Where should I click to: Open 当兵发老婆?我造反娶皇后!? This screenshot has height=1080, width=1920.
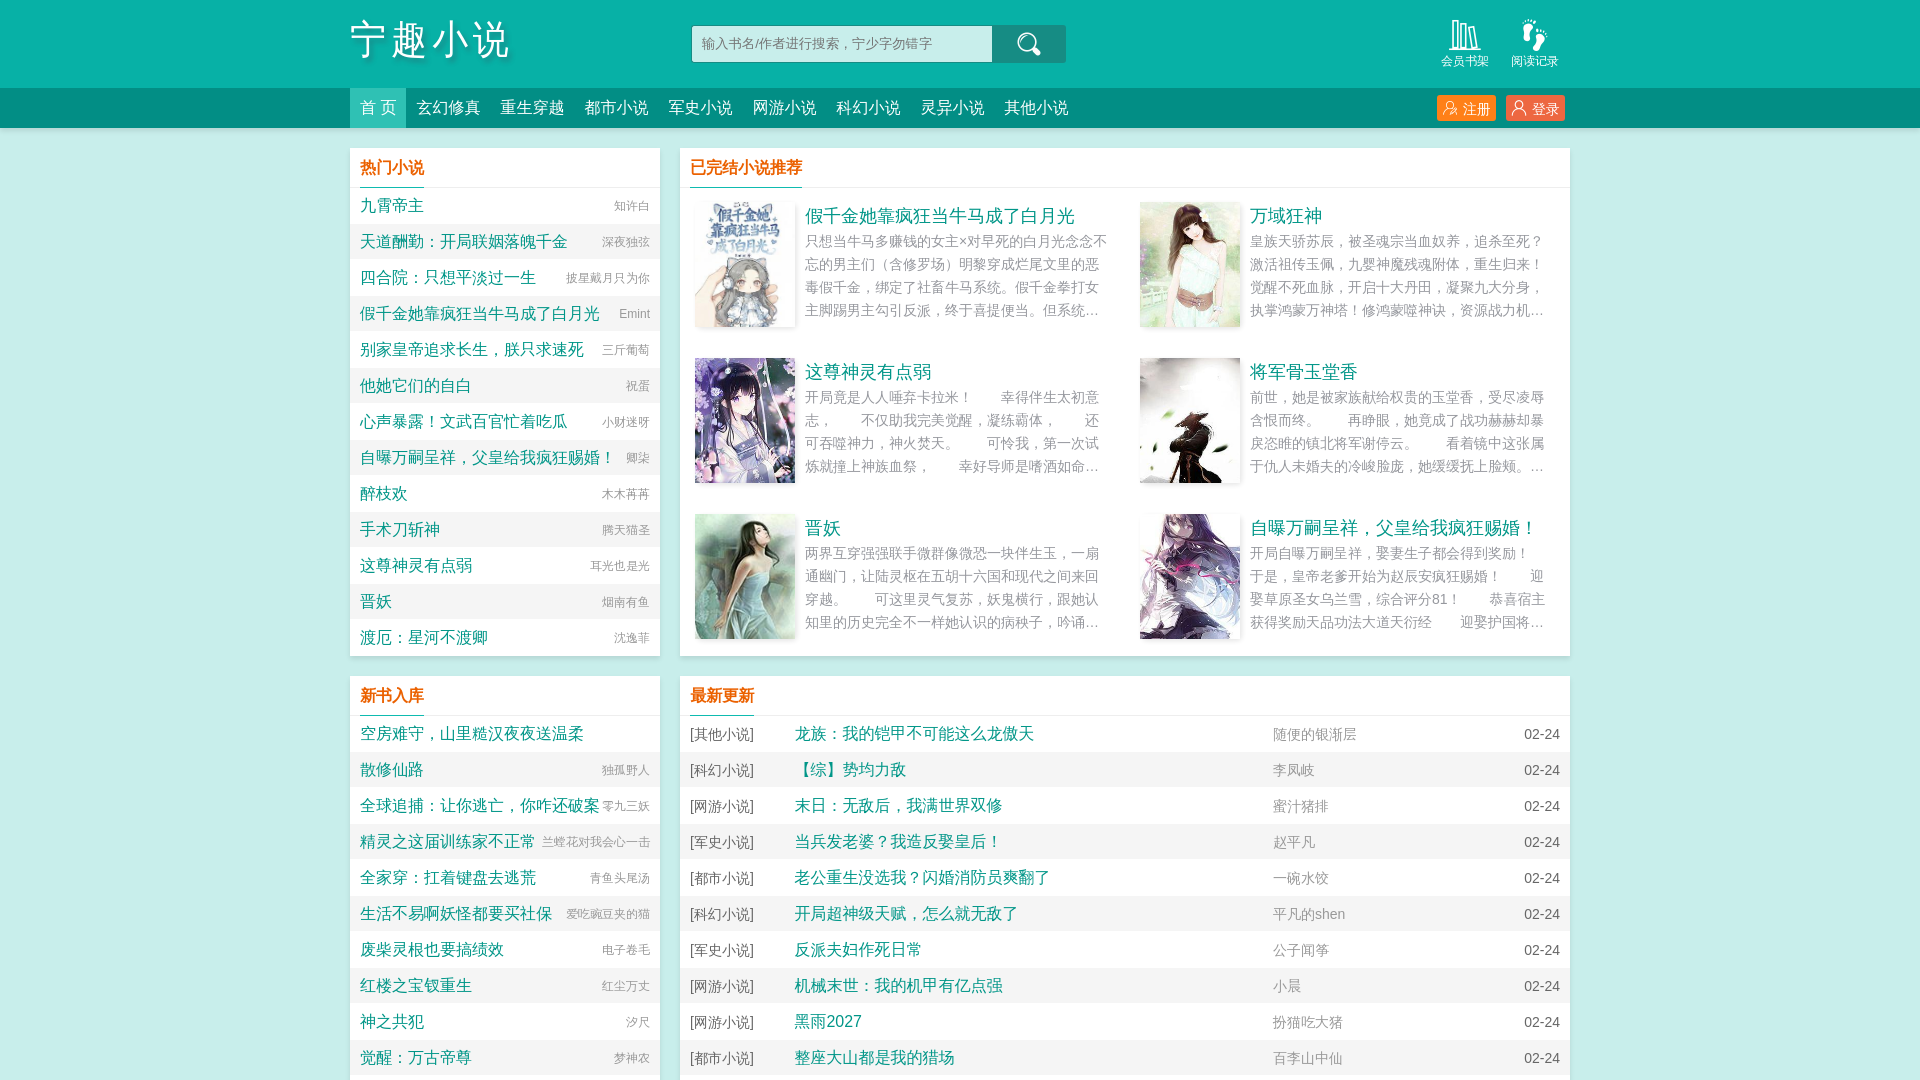(x=898, y=842)
